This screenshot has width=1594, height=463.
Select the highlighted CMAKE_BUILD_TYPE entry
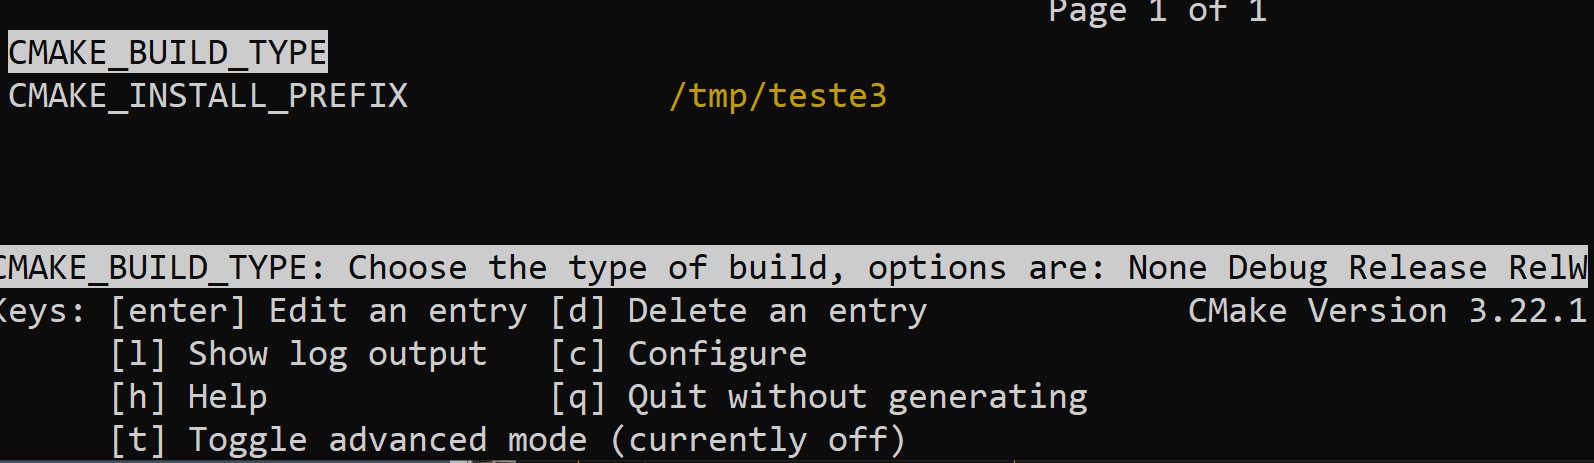[x=168, y=52]
